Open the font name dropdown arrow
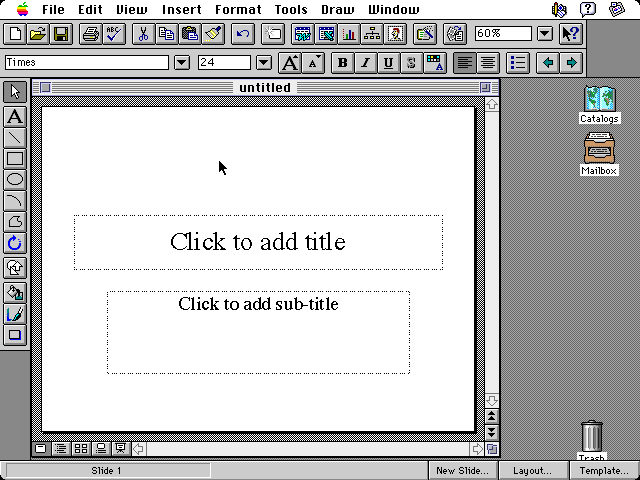Viewport: 640px width, 480px height. (x=182, y=63)
